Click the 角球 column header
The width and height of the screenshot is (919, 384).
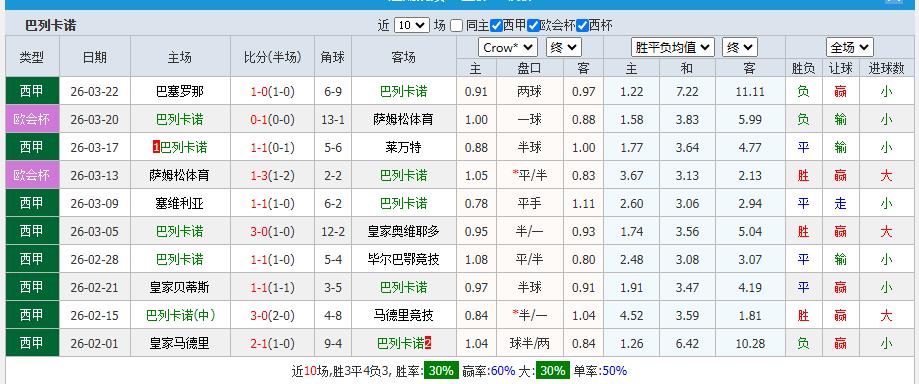[333, 57]
